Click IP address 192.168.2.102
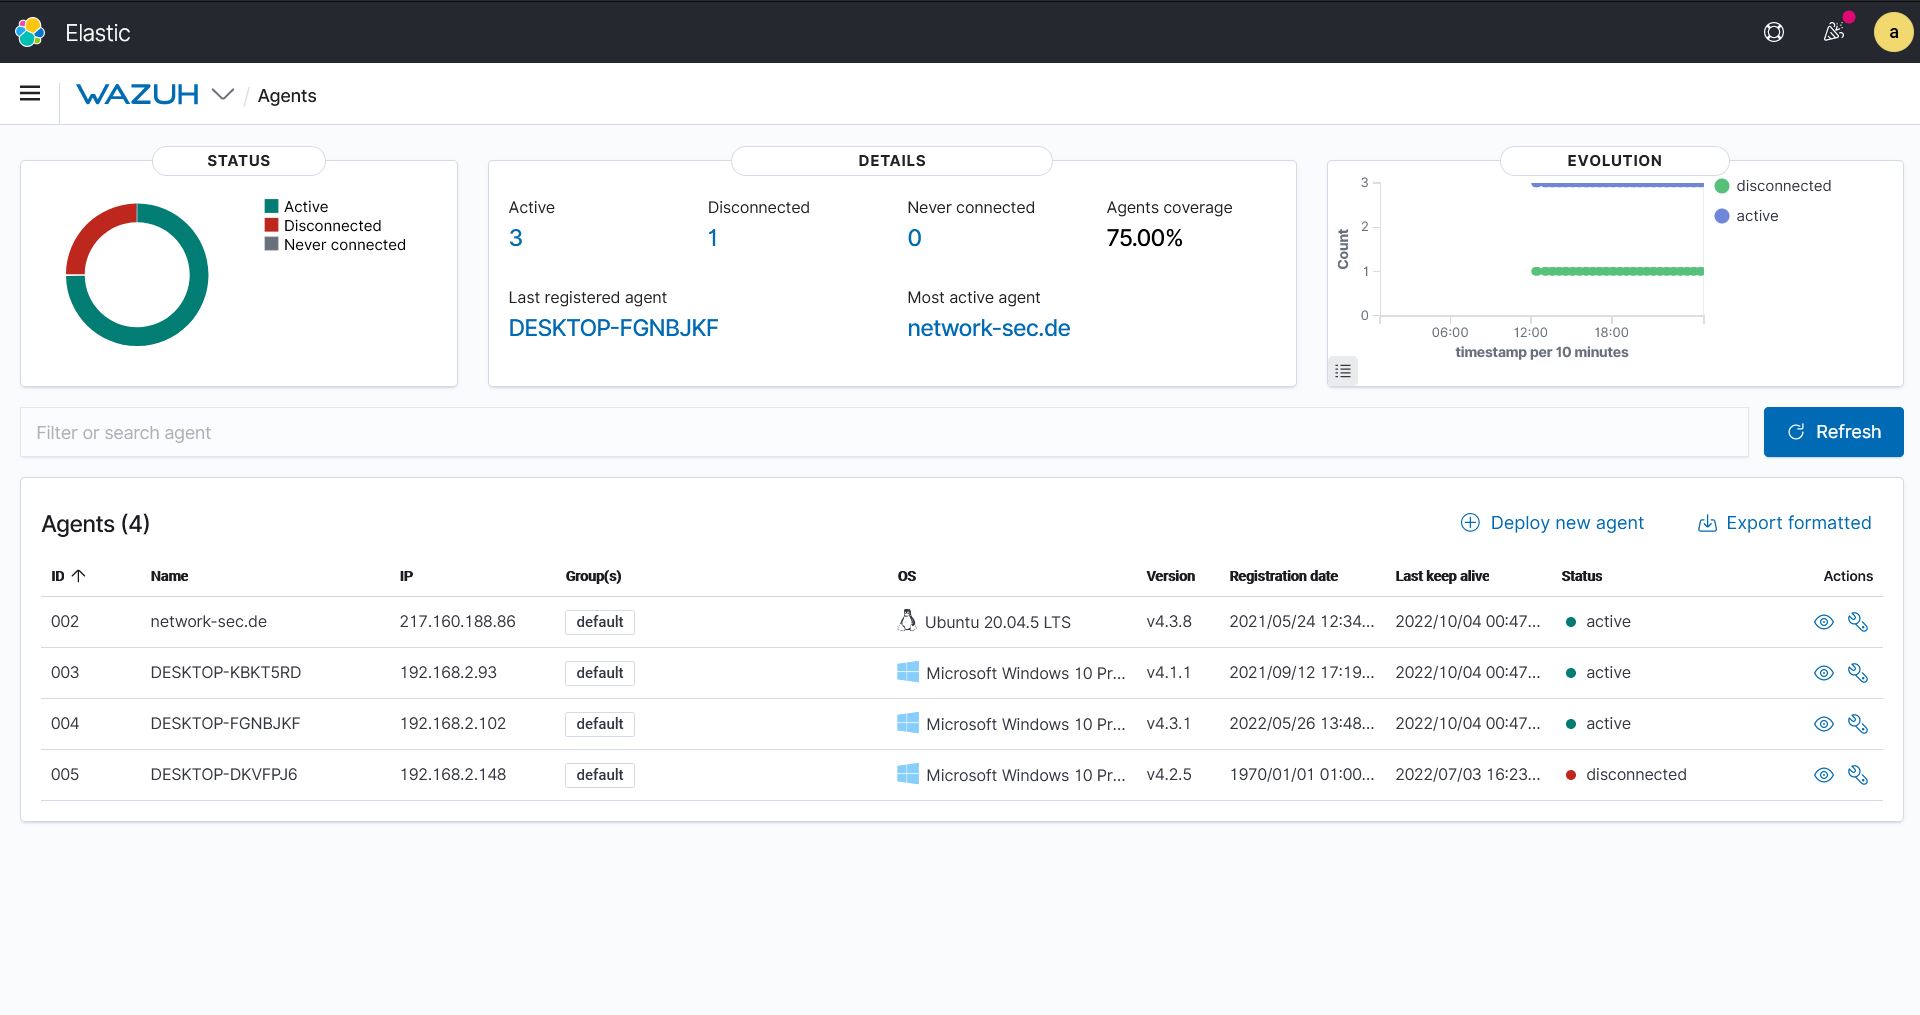This screenshot has width=1920, height=1015. (x=452, y=723)
